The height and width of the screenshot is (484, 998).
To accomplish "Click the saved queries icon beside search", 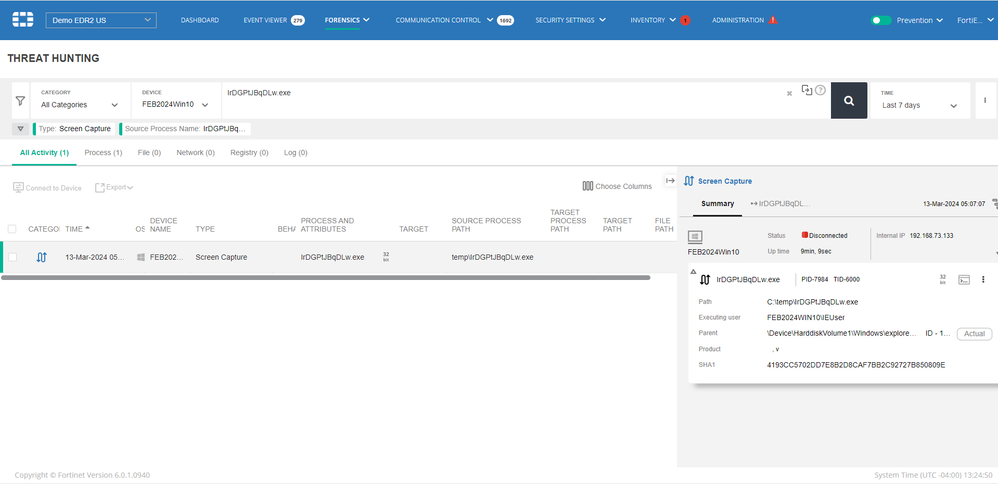I will pos(806,90).
